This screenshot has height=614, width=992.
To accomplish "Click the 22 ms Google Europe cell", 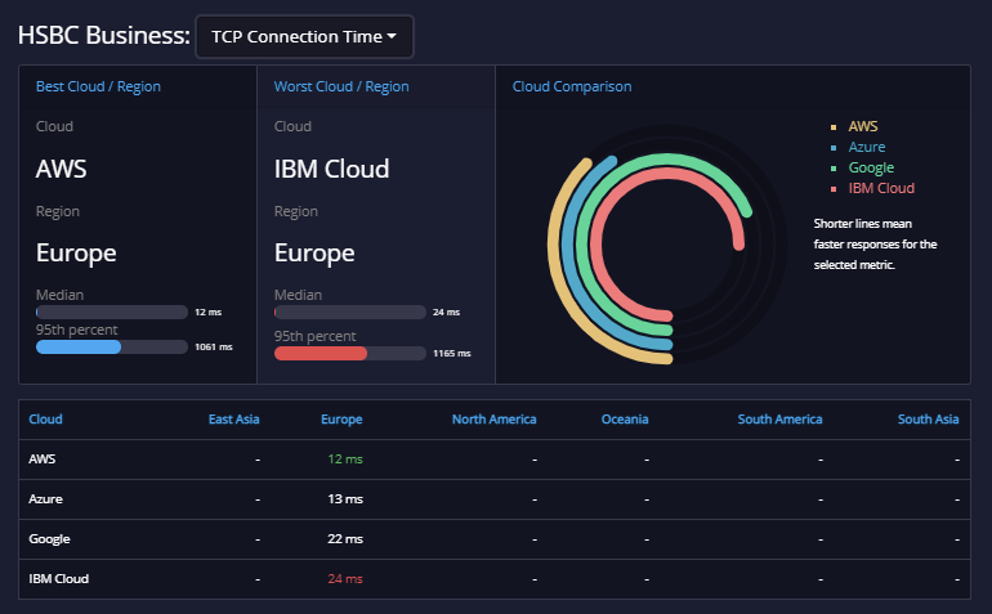I will click(345, 539).
